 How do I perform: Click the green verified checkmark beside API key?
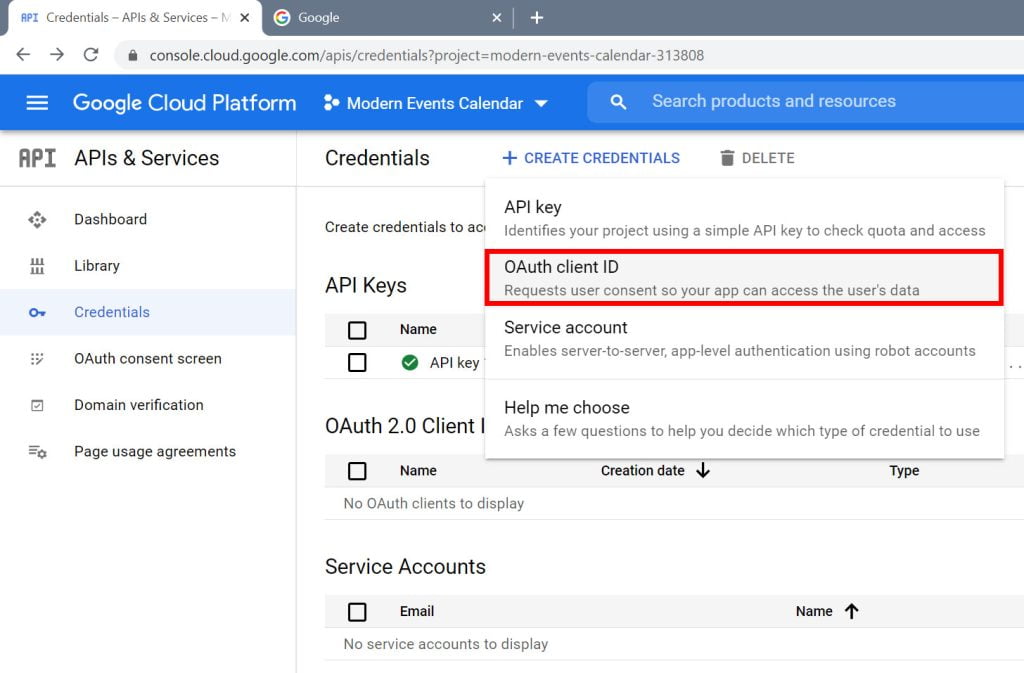pos(409,362)
